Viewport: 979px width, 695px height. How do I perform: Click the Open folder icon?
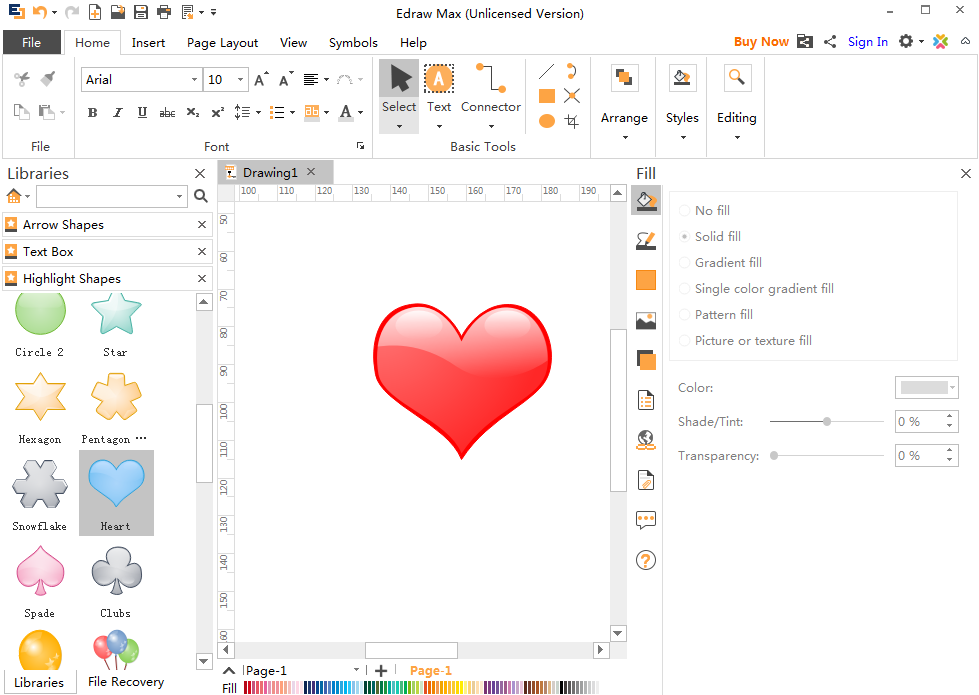click(x=117, y=11)
